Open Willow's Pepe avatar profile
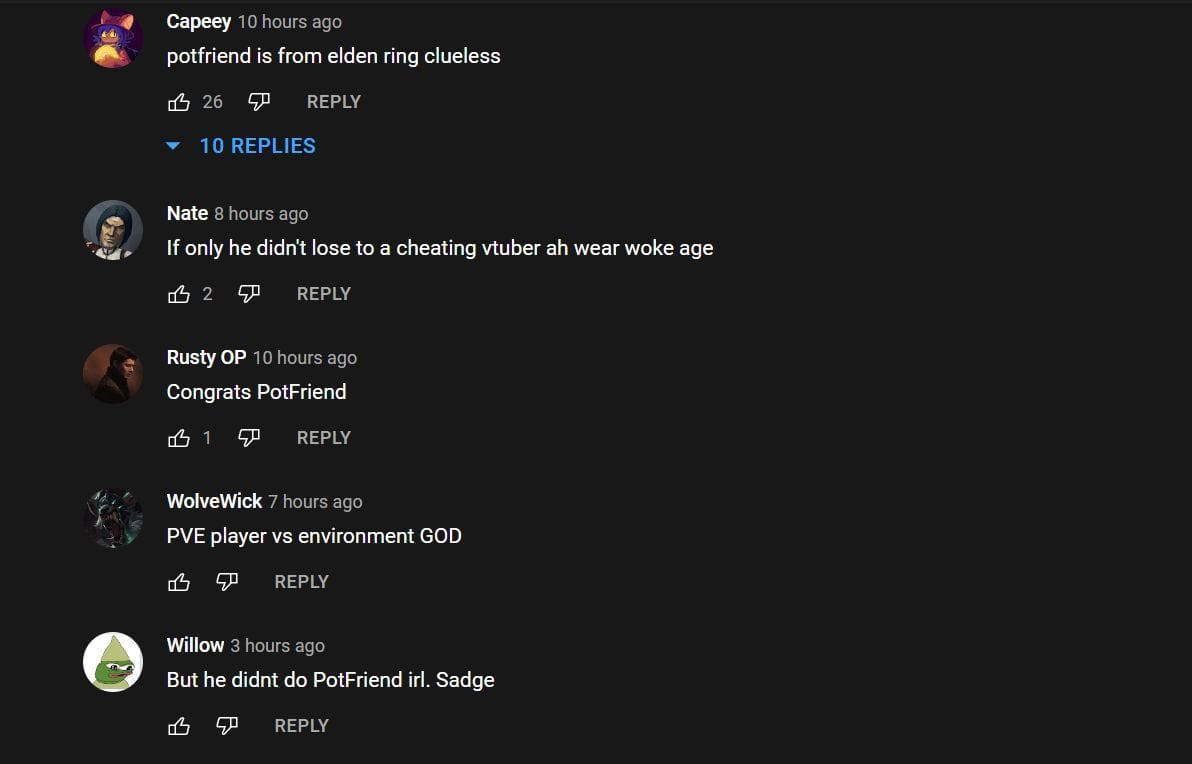1192x764 pixels. click(x=113, y=662)
